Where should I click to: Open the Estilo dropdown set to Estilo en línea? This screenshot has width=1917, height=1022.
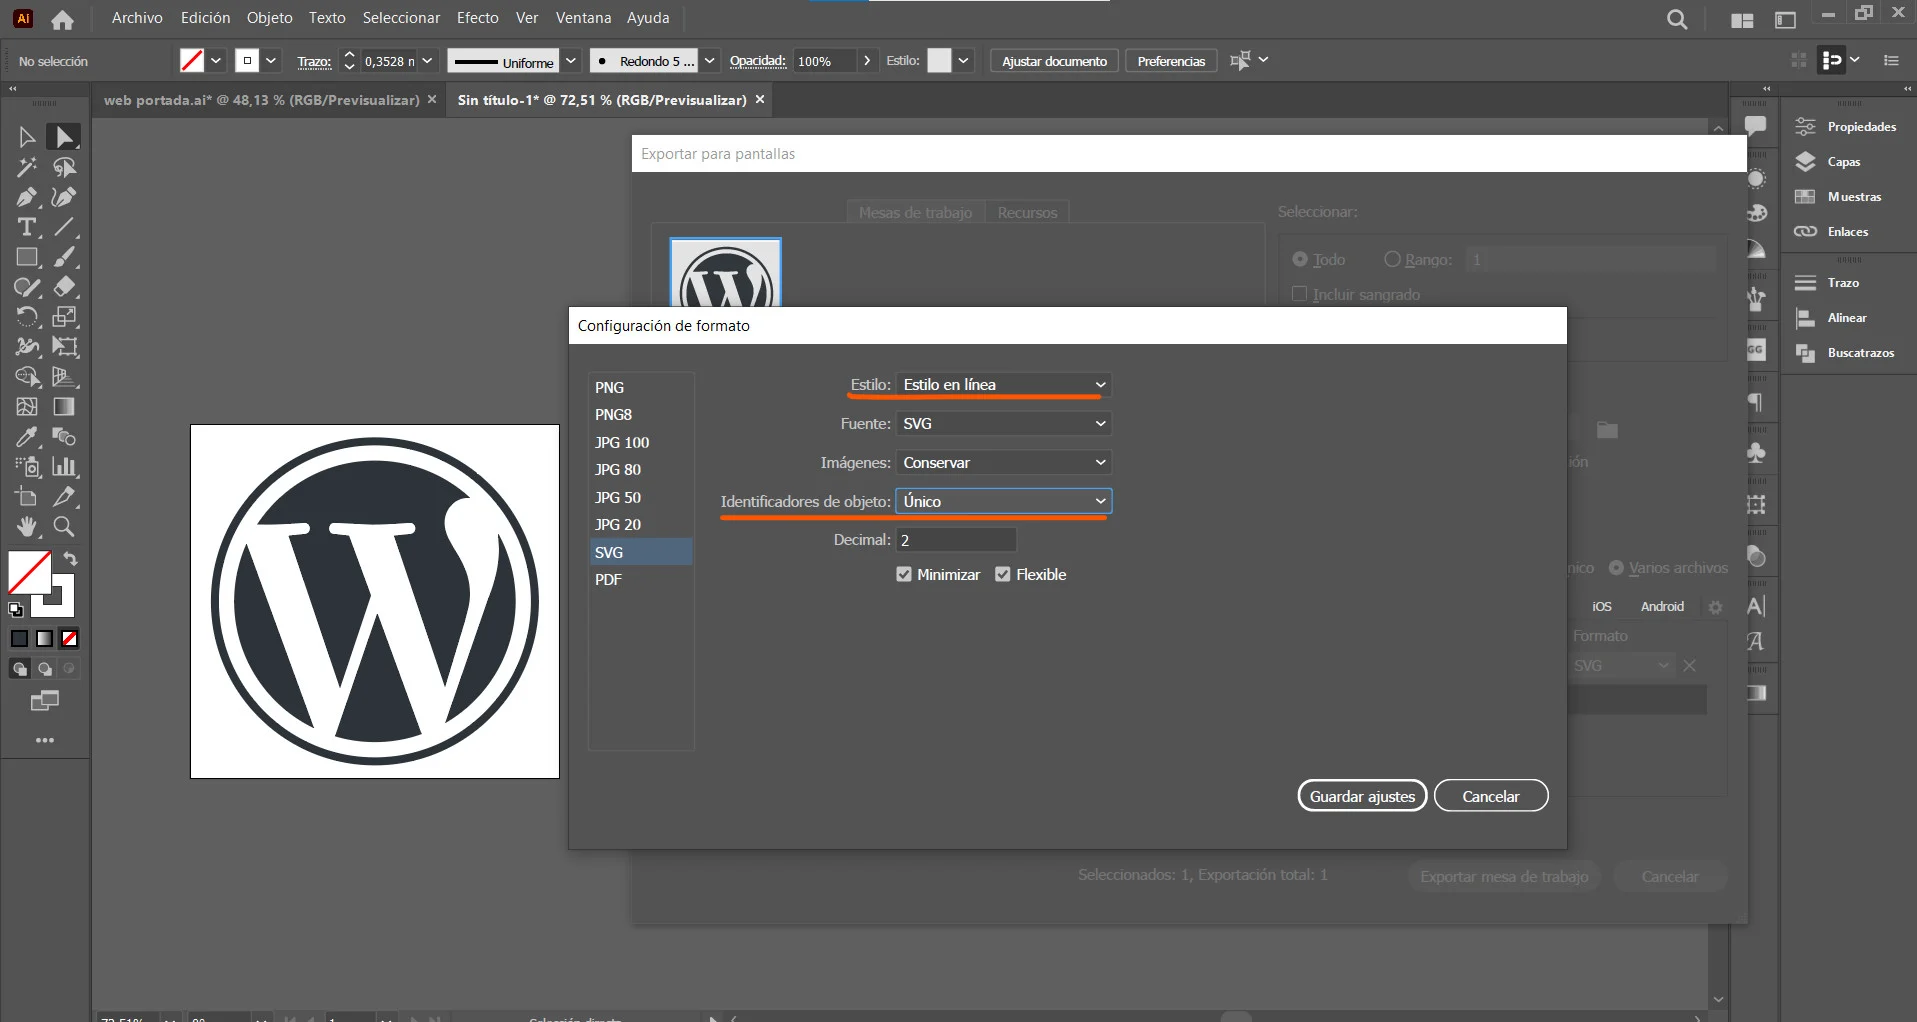pyautogui.click(x=1004, y=385)
